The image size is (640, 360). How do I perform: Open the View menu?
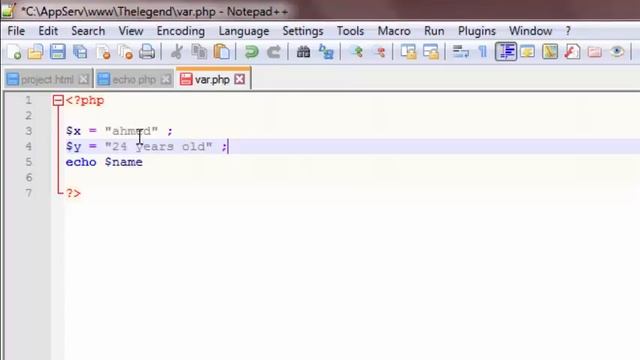tap(131, 31)
